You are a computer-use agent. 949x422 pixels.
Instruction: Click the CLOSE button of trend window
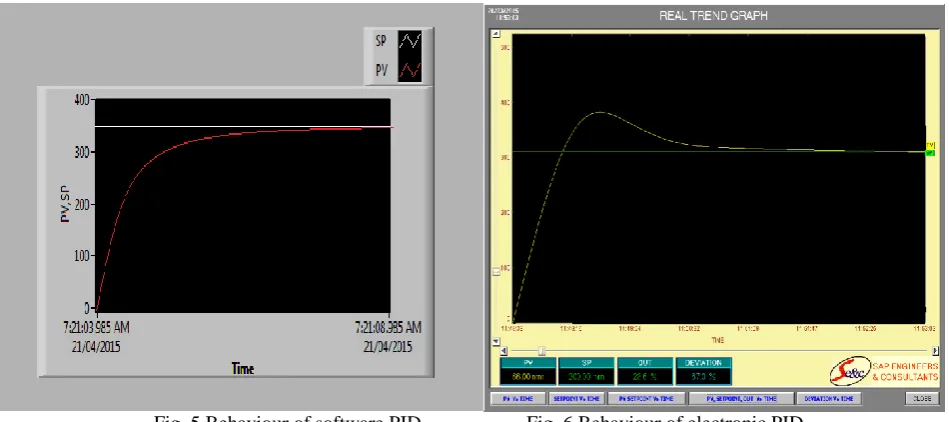(x=922, y=399)
